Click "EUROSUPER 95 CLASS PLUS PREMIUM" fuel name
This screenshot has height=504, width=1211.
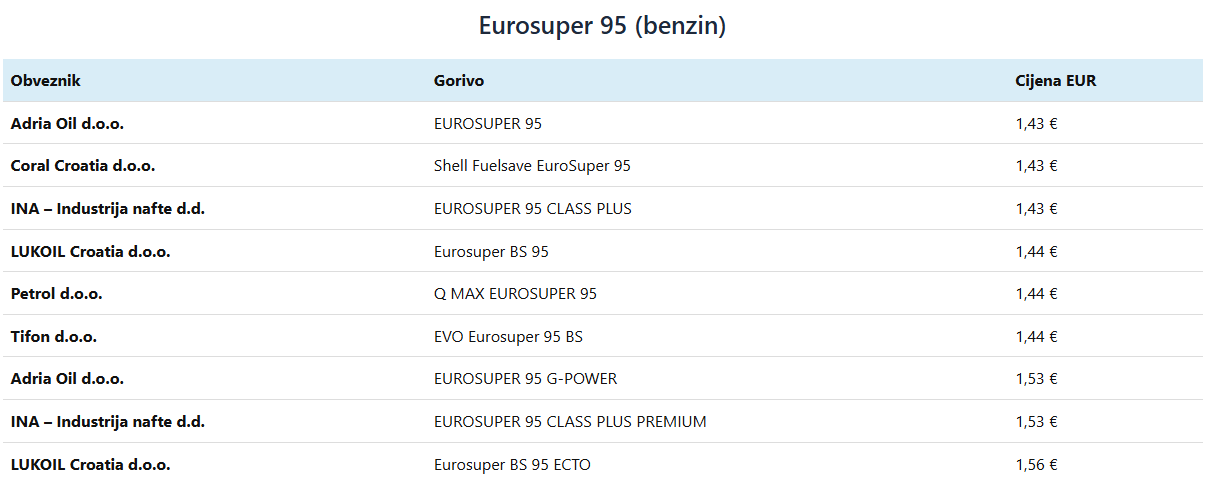tap(570, 422)
